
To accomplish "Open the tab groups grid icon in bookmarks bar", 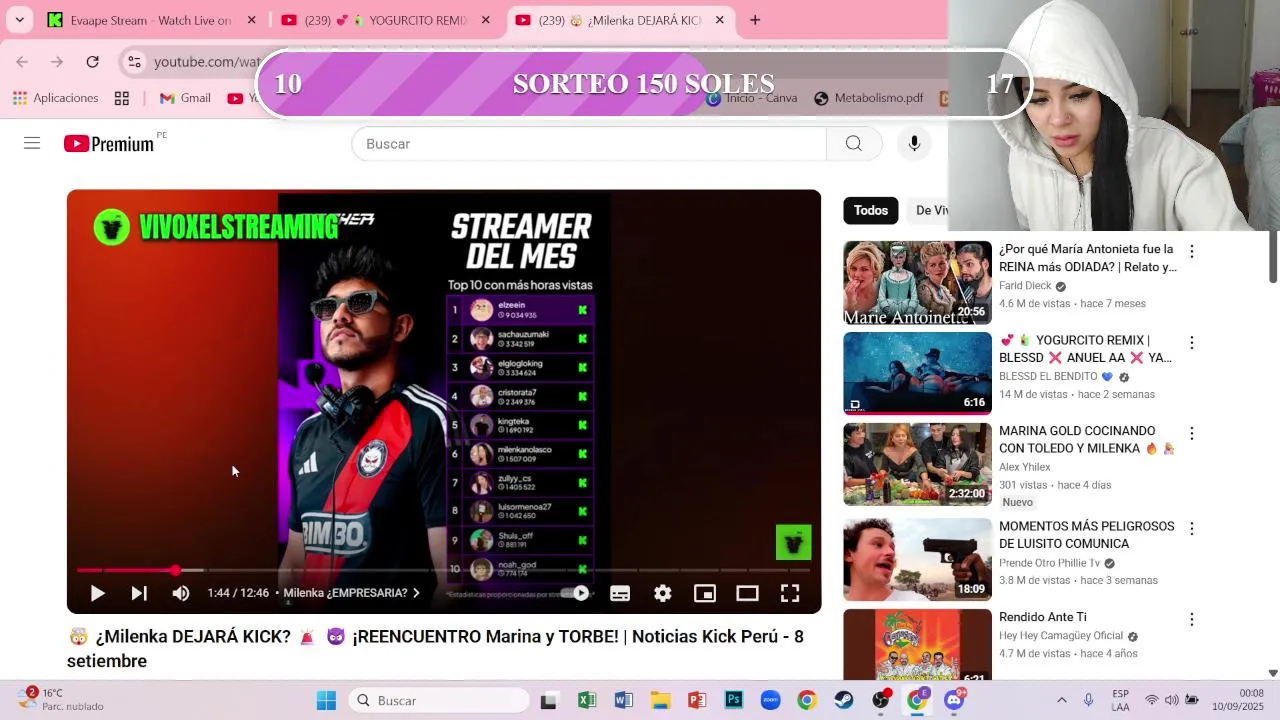I will click(122, 98).
